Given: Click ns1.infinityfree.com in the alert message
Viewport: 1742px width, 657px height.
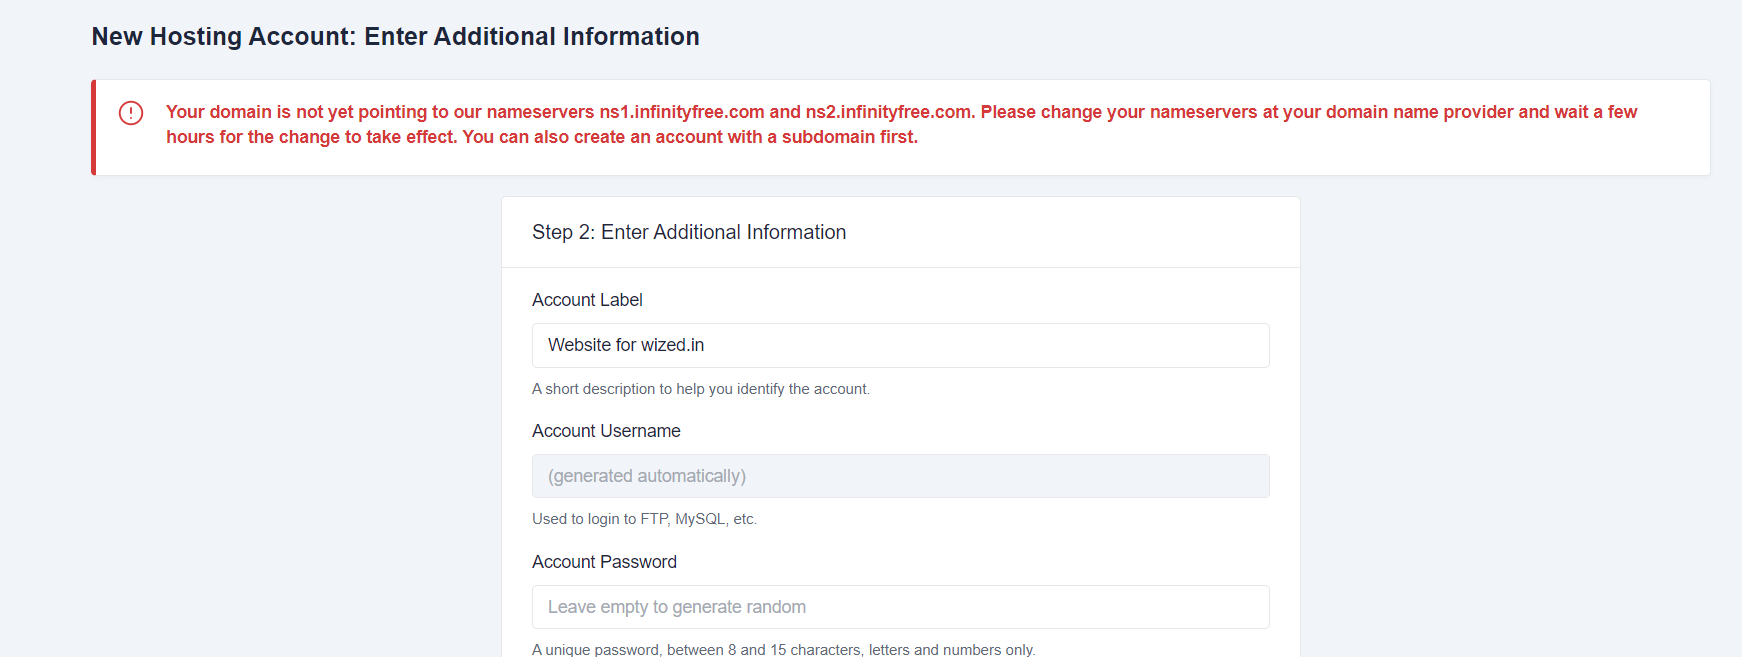Looking at the screenshot, I should (681, 112).
